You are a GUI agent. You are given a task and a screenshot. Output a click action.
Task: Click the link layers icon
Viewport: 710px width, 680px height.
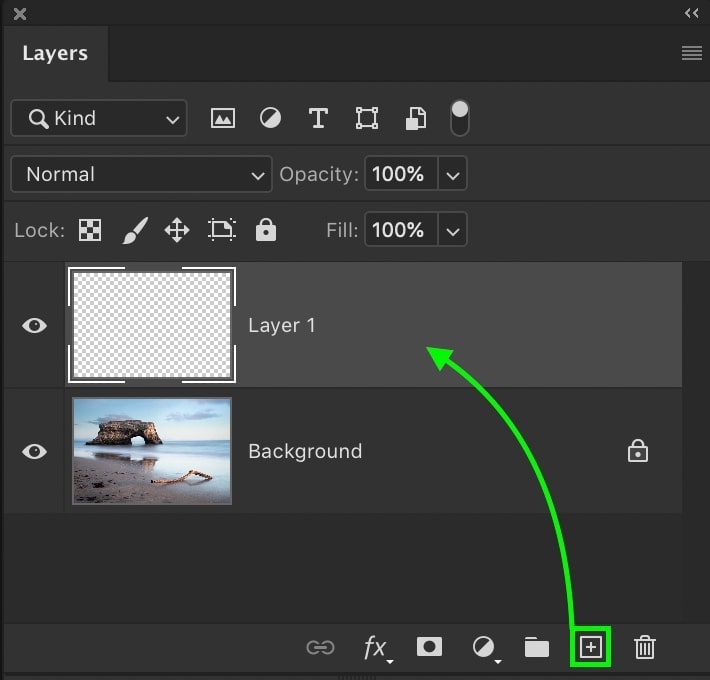point(321,647)
